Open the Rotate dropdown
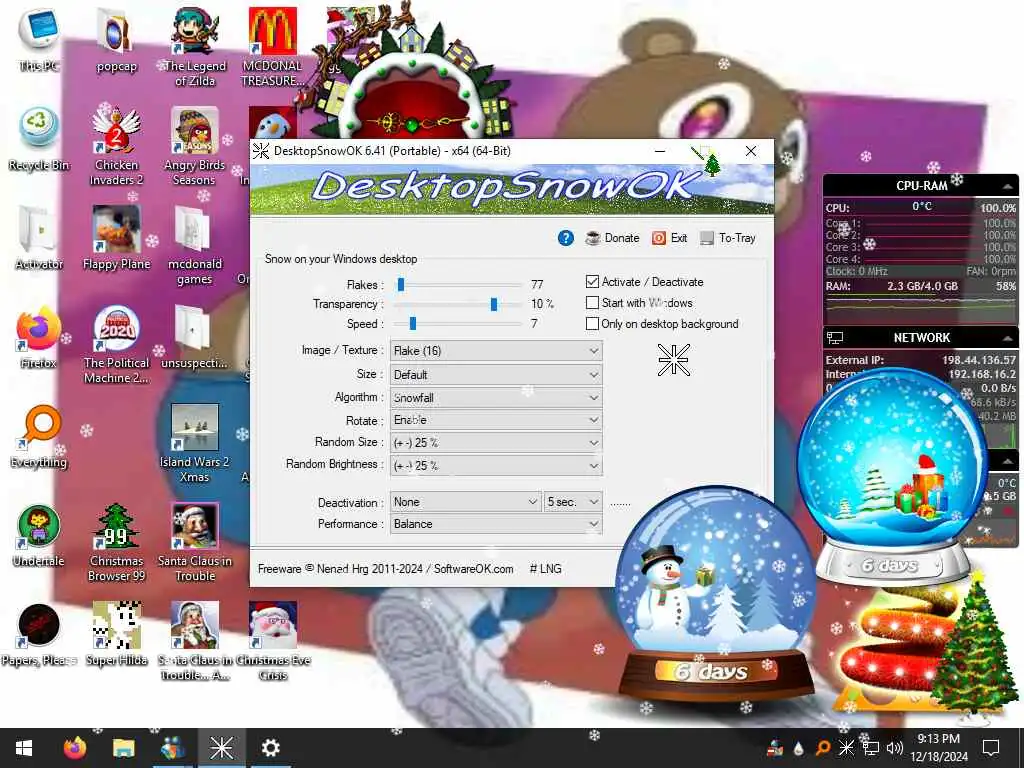 coord(496,420)
